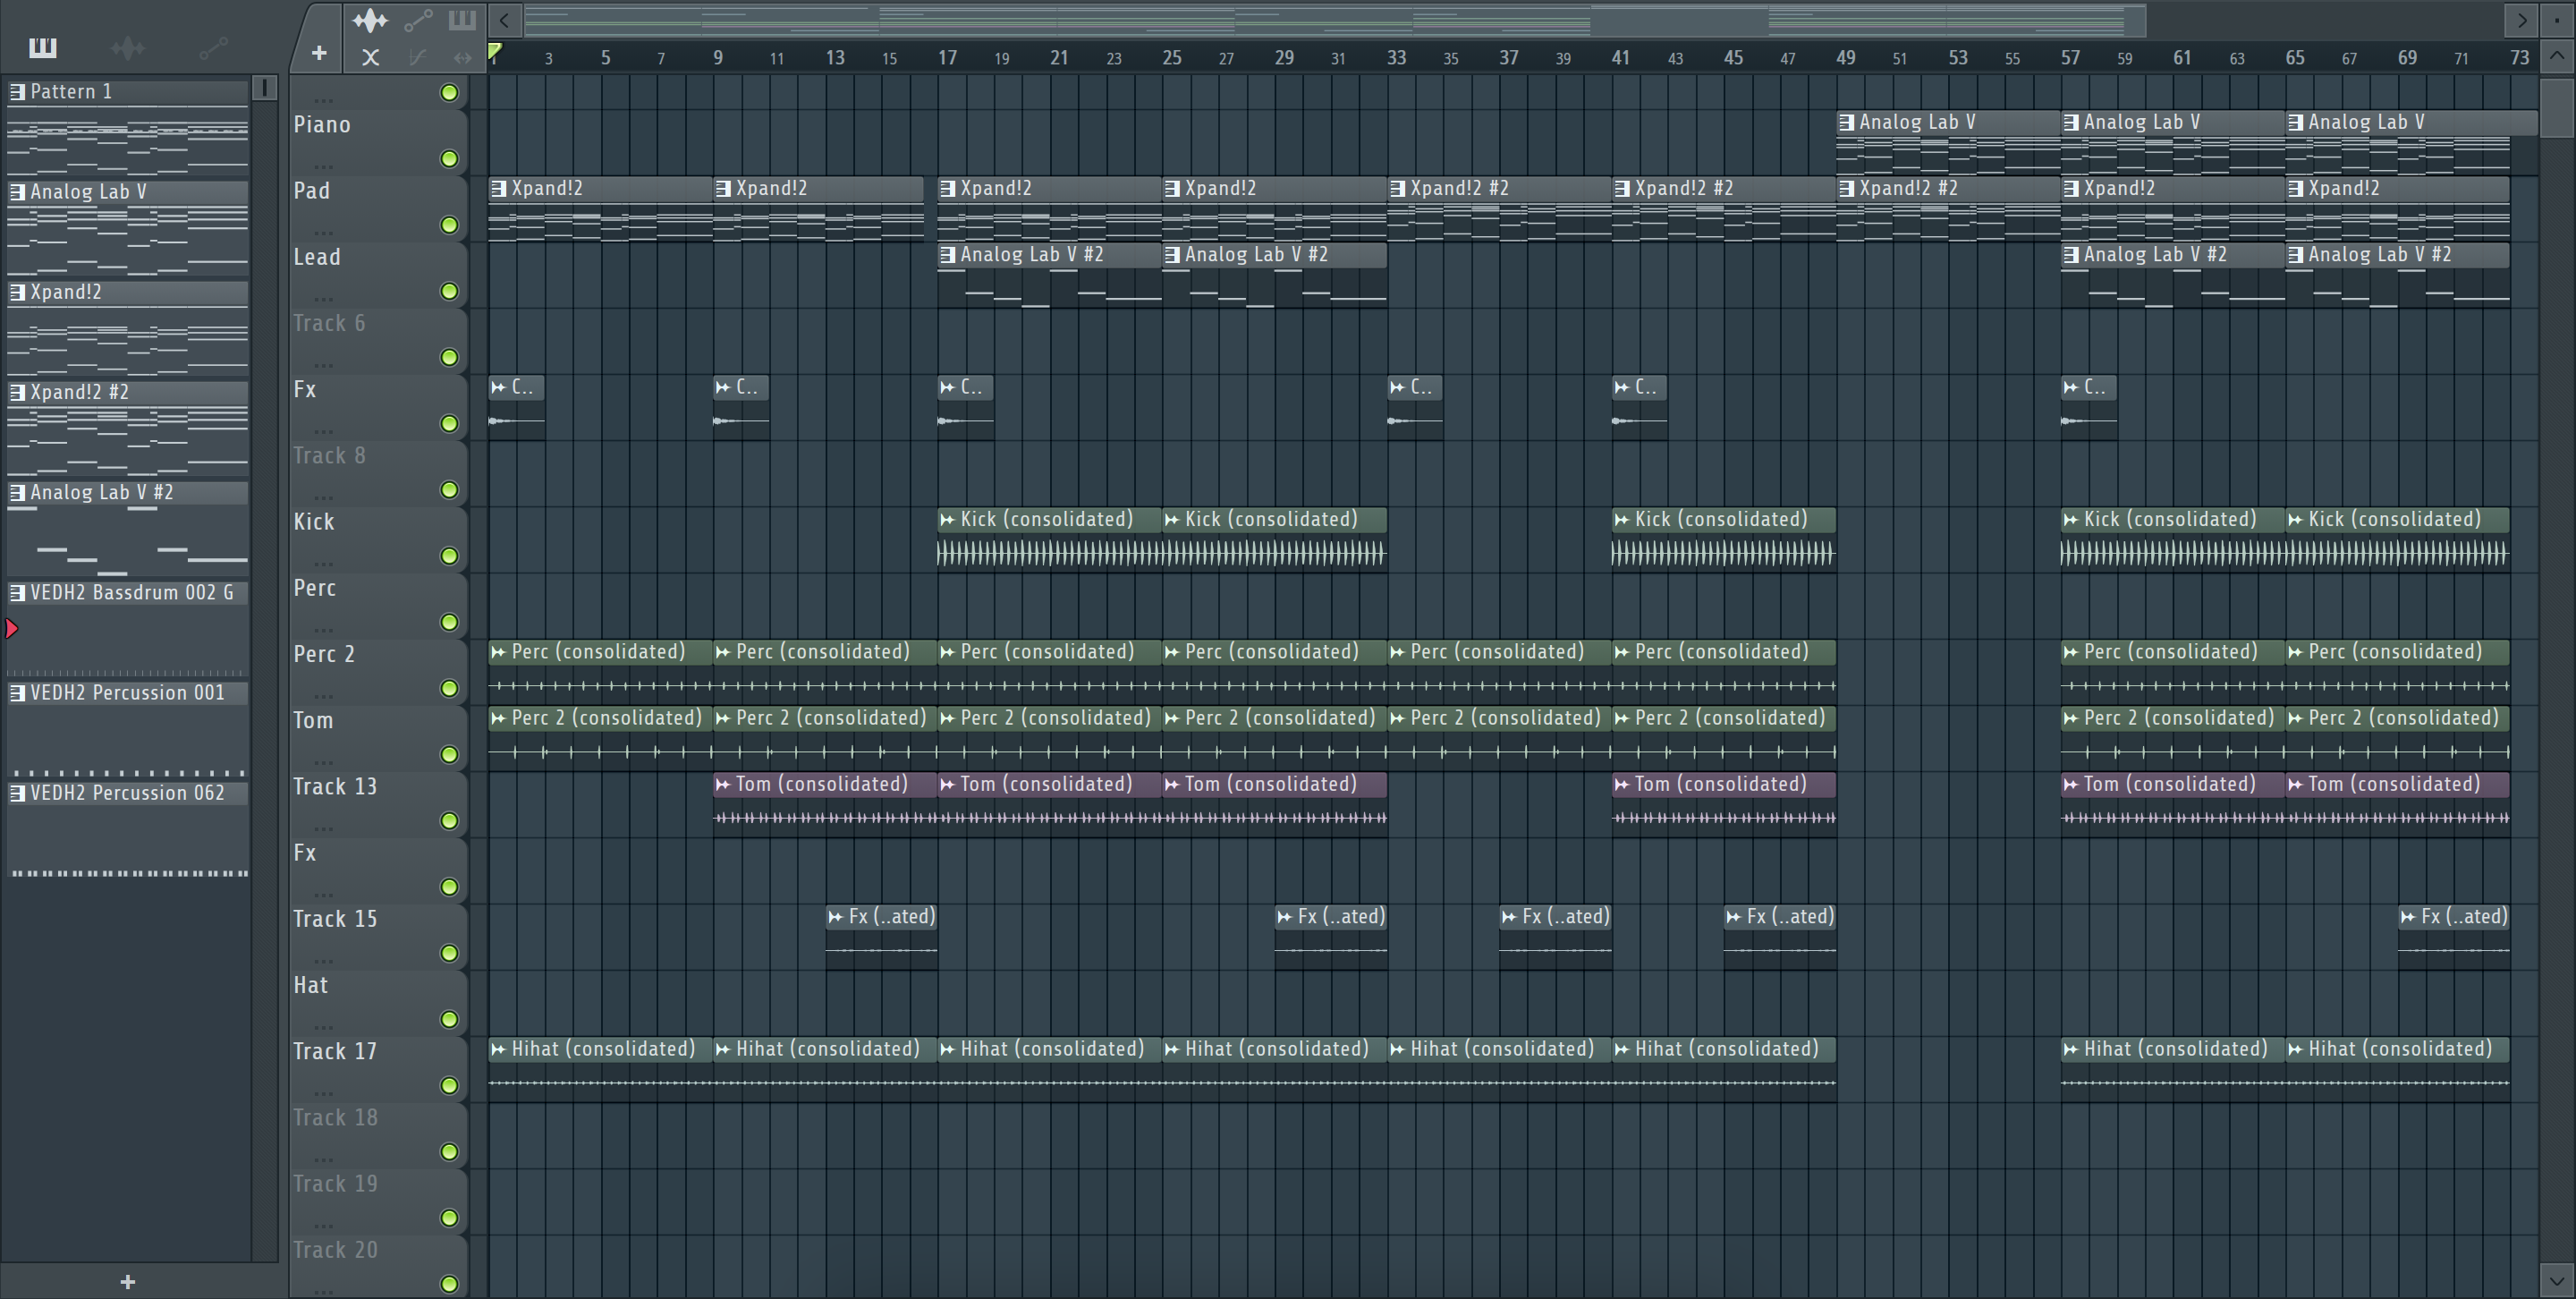This screenshot has height=1299, width=2576.
Task: Show pattern clips in the picker panel
Action: coord(43,48)
